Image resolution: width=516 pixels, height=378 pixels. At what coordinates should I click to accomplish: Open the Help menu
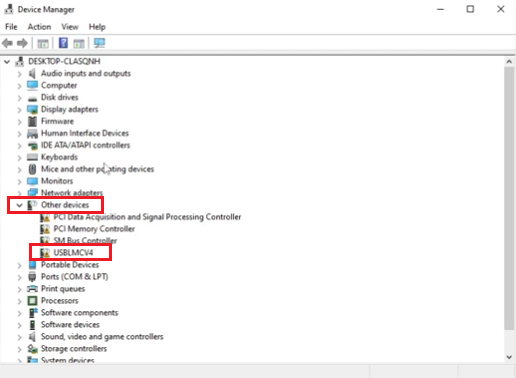[x=97, y=27]
